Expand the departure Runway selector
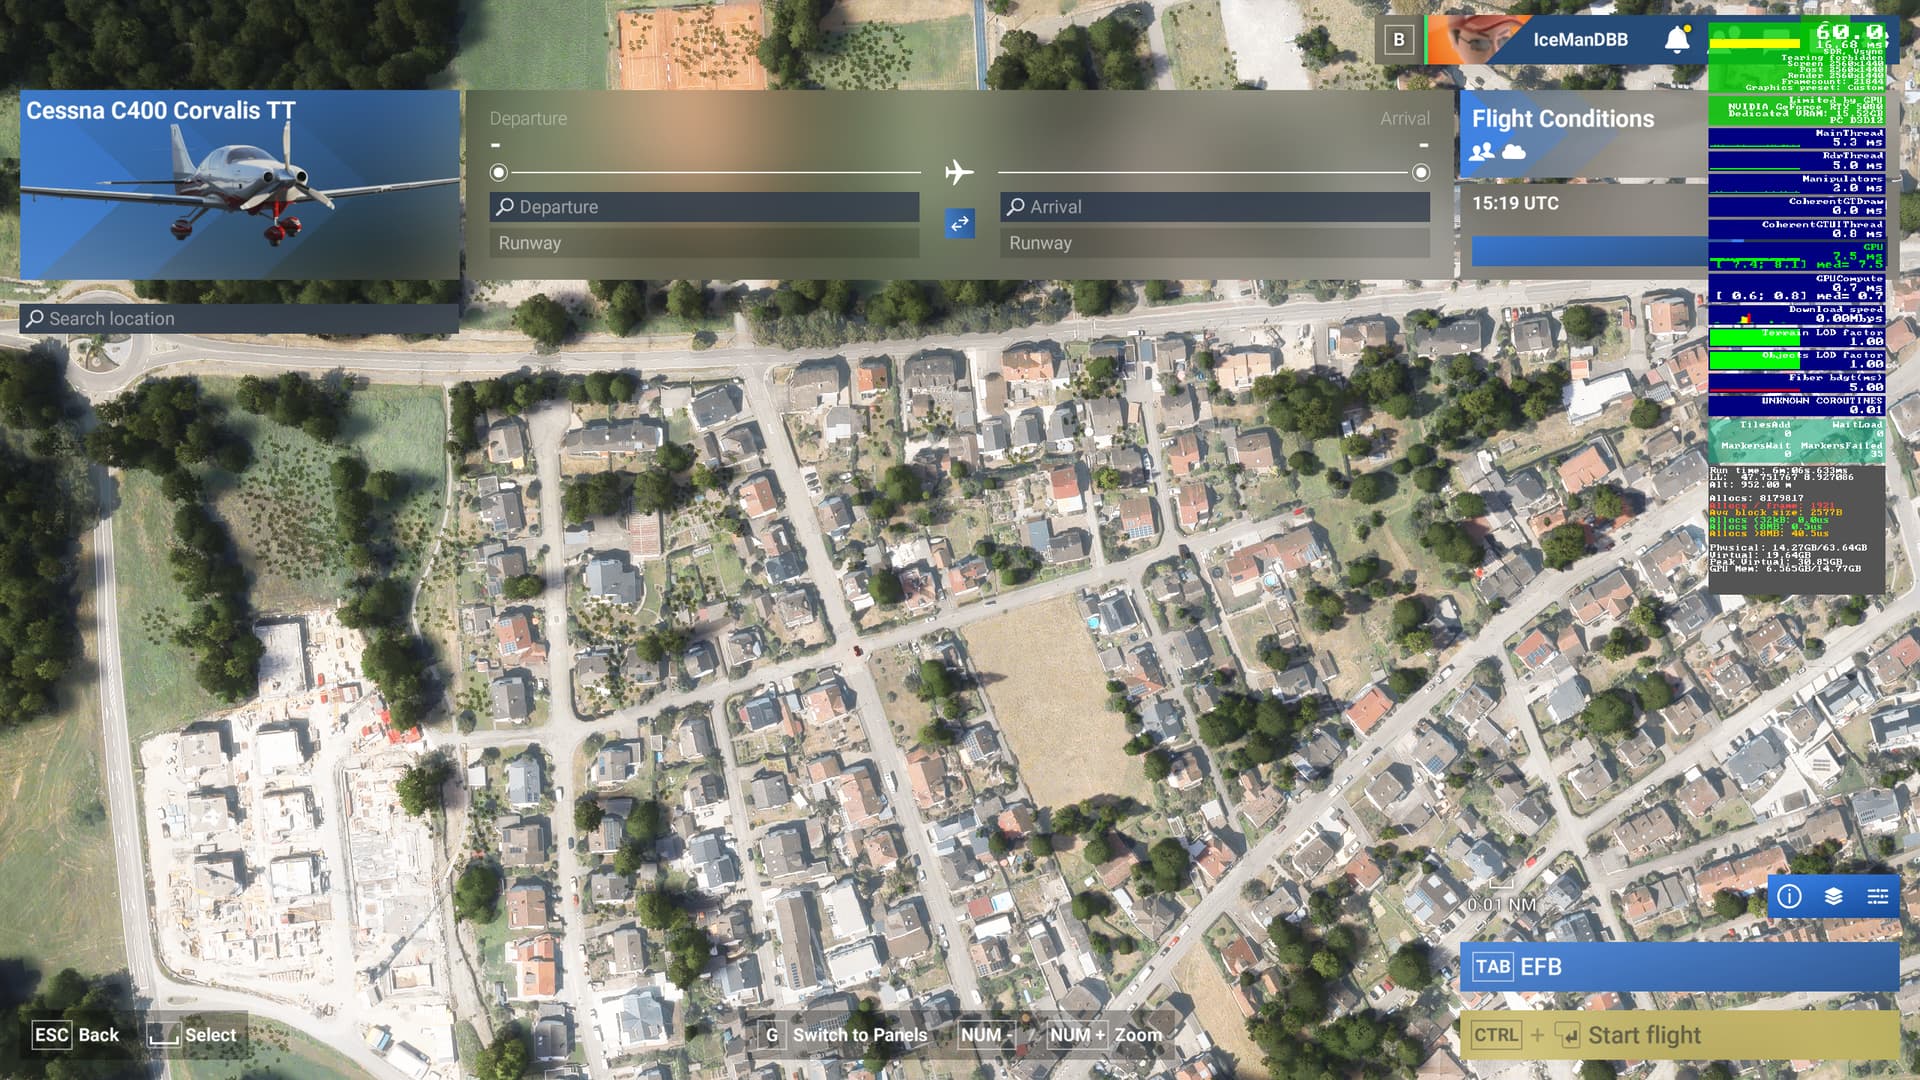1920x1080 pixels. (704, 243)
